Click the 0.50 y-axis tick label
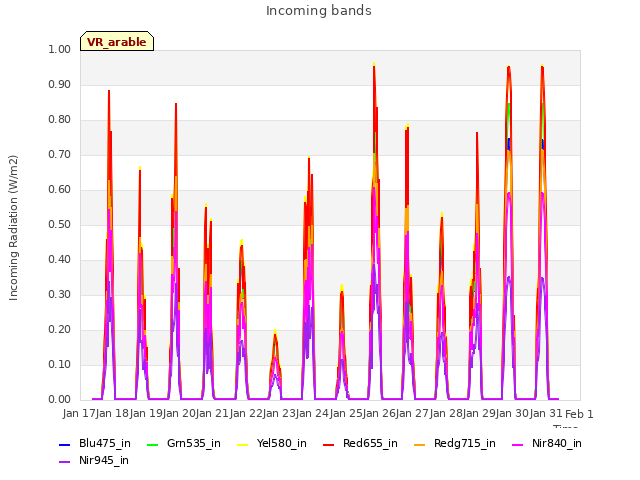This screenshot has width=640, height=480. [x=60, y=224]
